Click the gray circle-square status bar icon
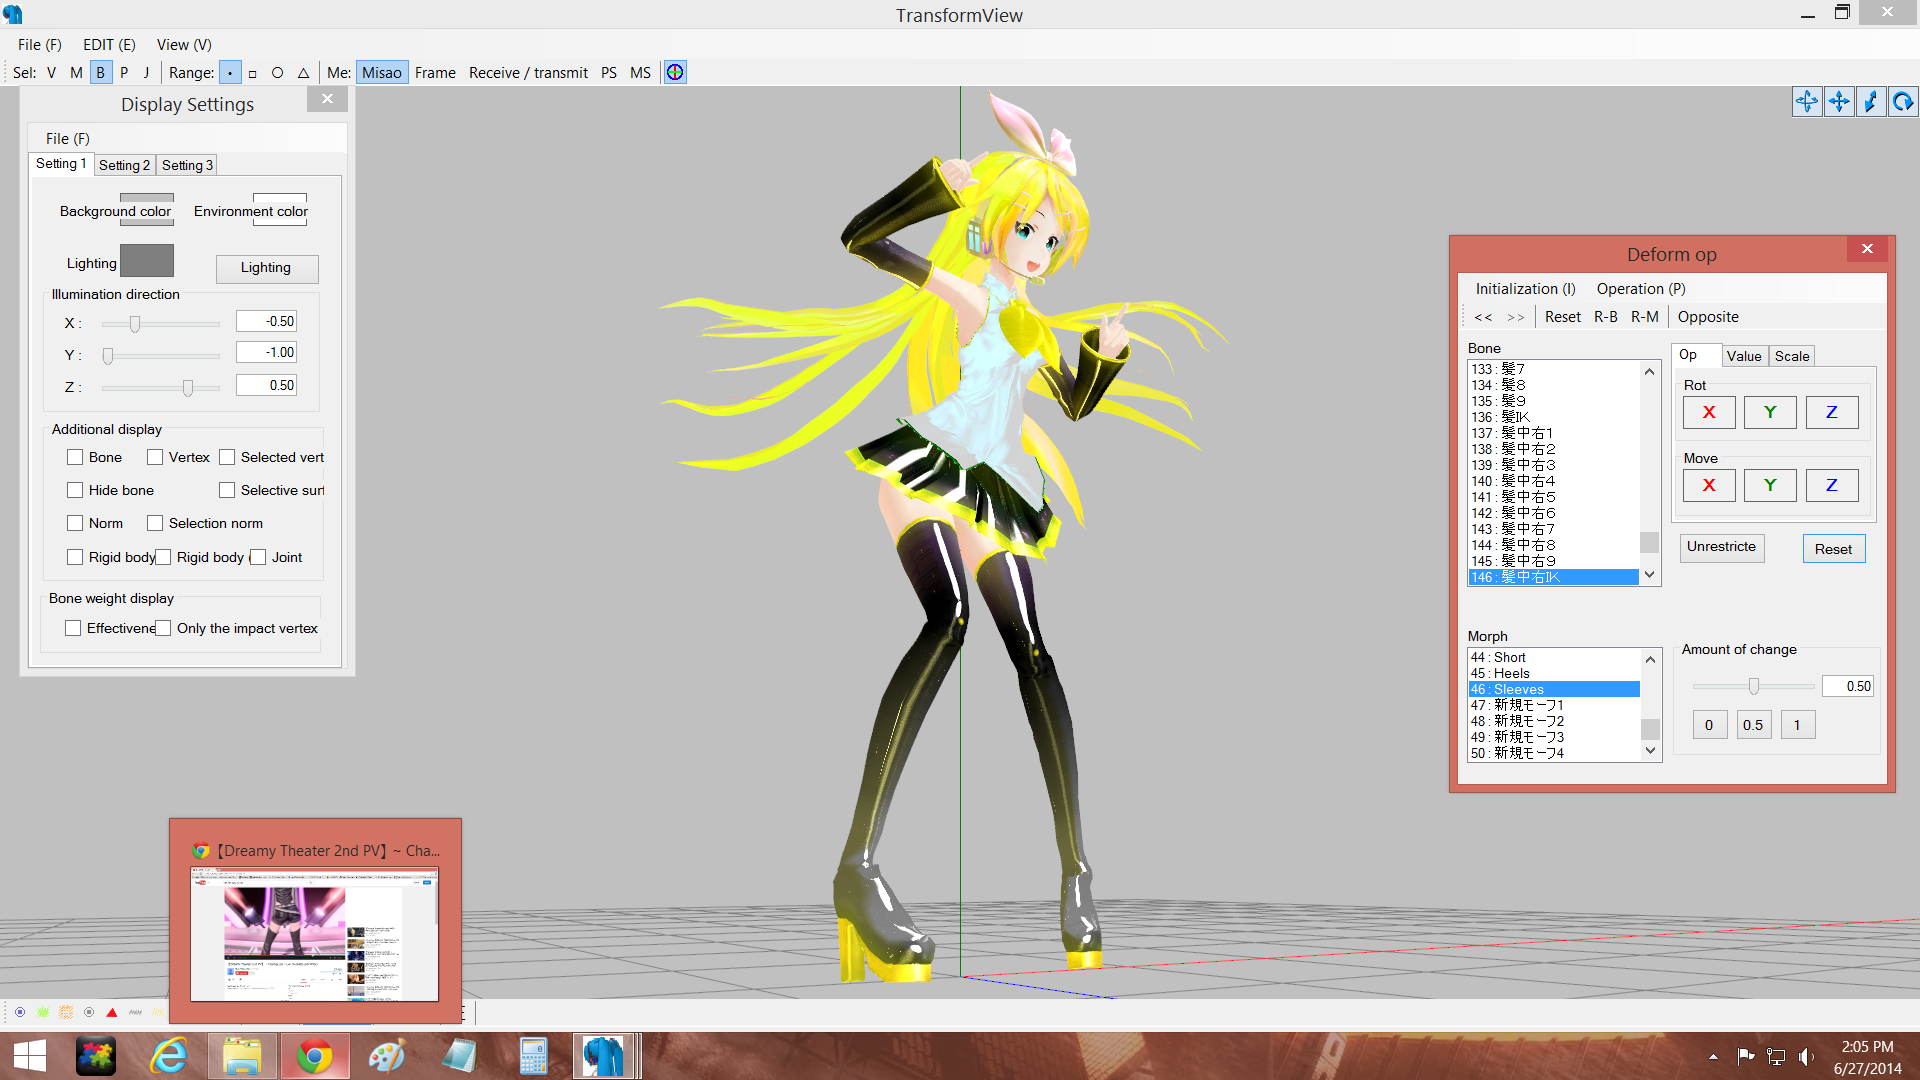 pos(89,1012)
